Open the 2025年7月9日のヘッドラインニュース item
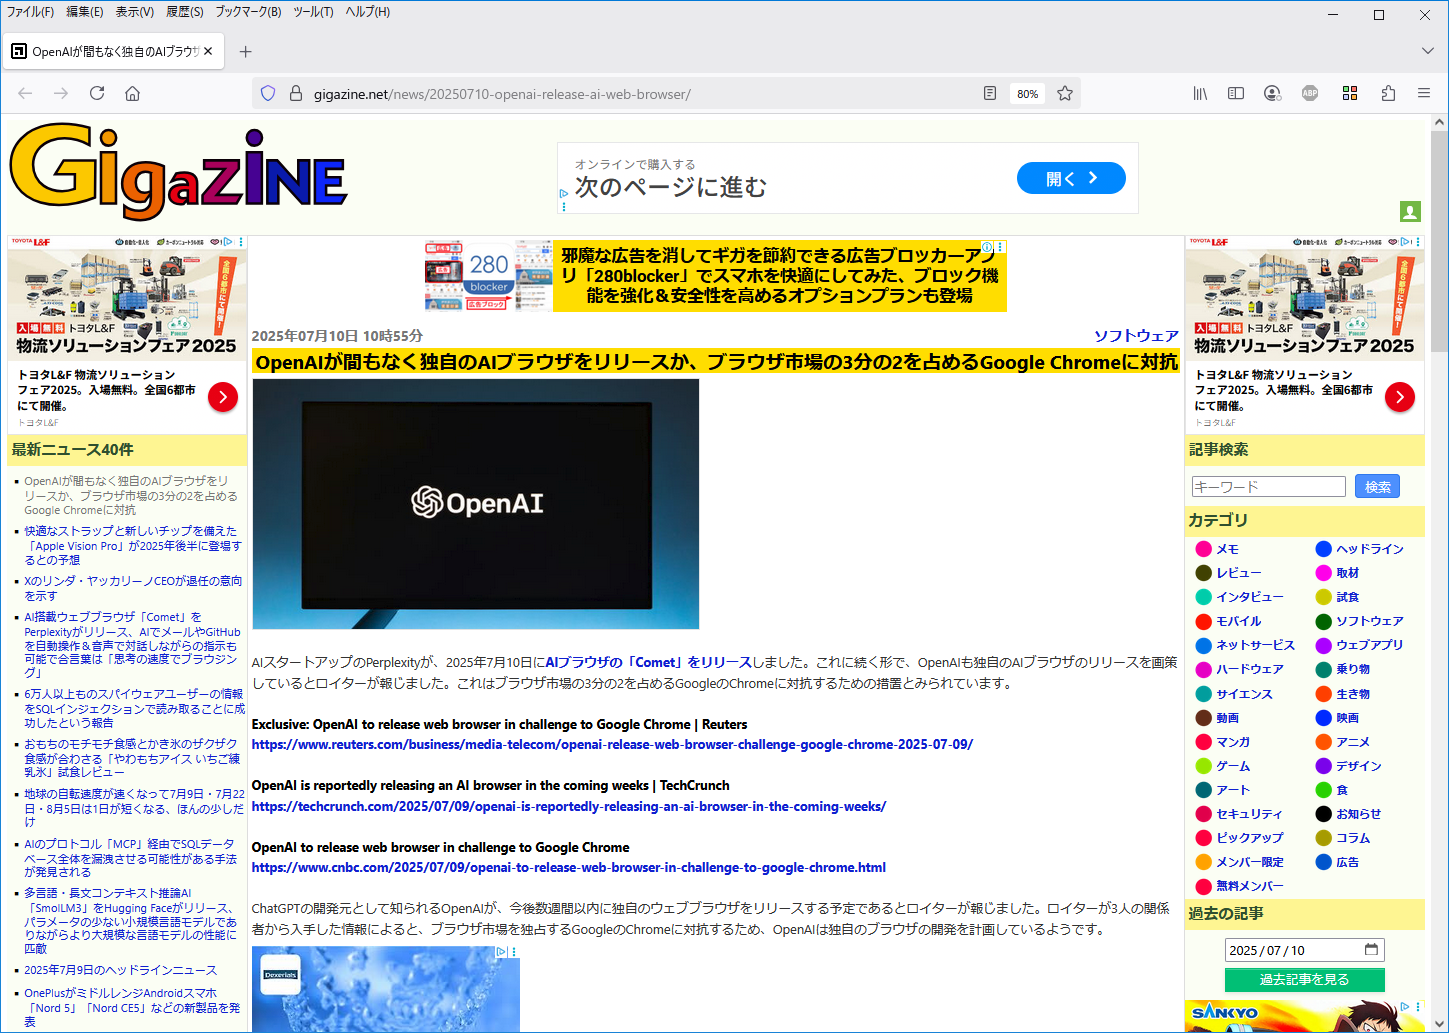1449x1033 pixels. pos(120,970)
